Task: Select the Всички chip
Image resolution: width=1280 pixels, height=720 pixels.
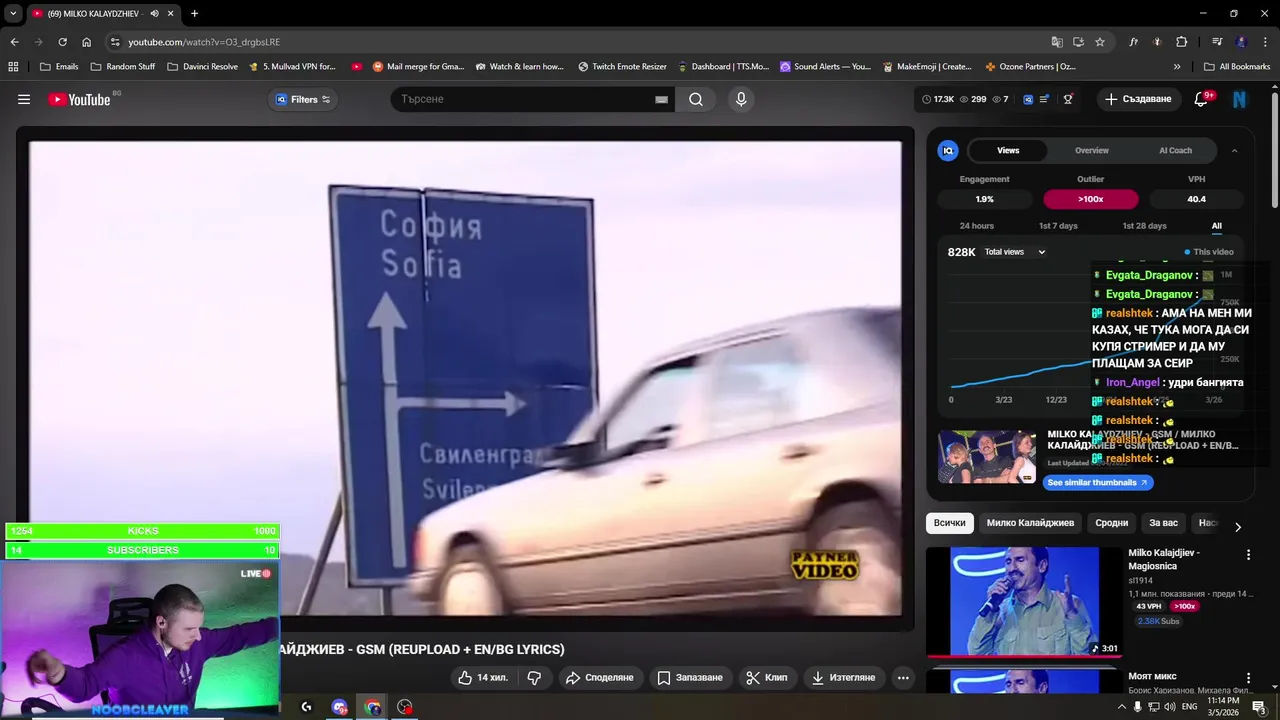Action: [x=950, y=523]
